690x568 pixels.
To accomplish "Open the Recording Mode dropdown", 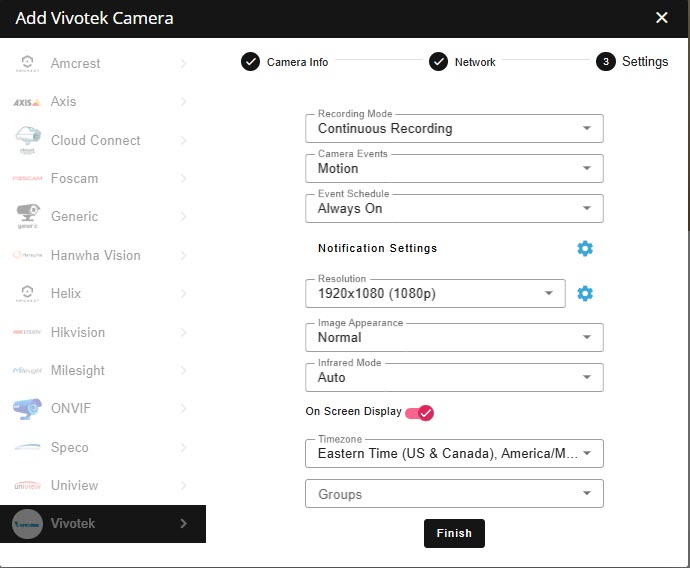I will click(x=454, y=128).
